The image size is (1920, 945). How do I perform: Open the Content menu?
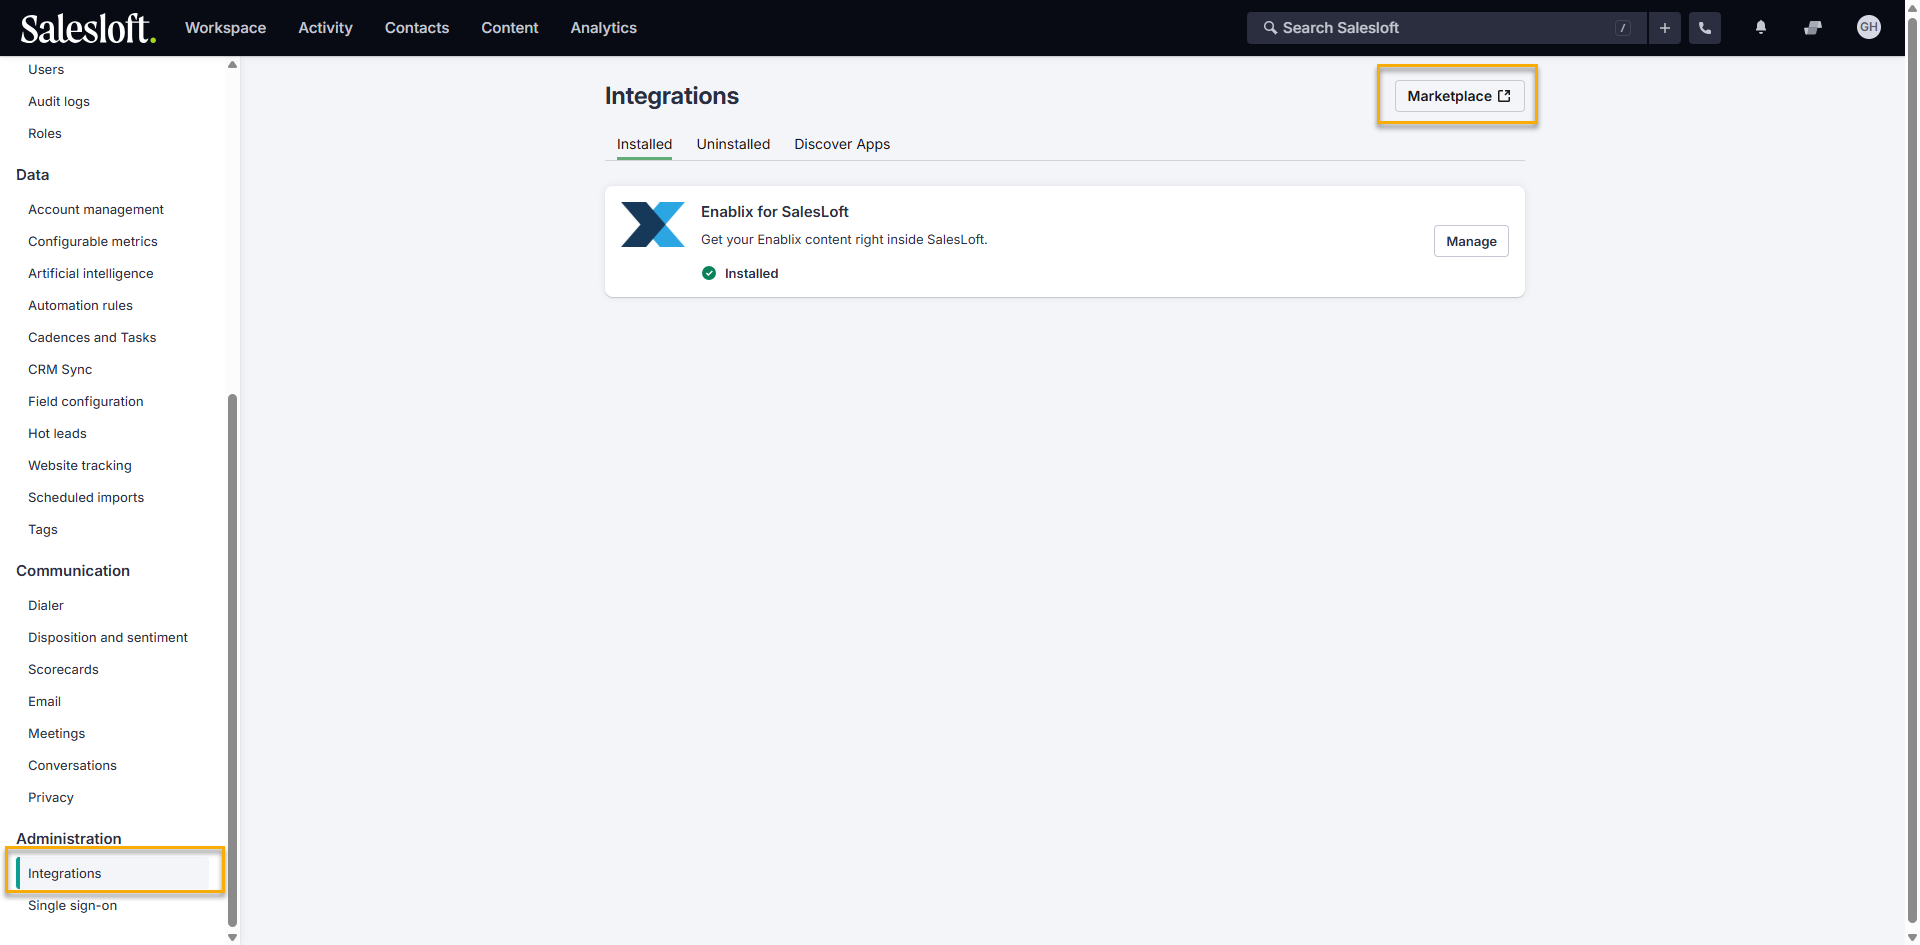(510, 28)
